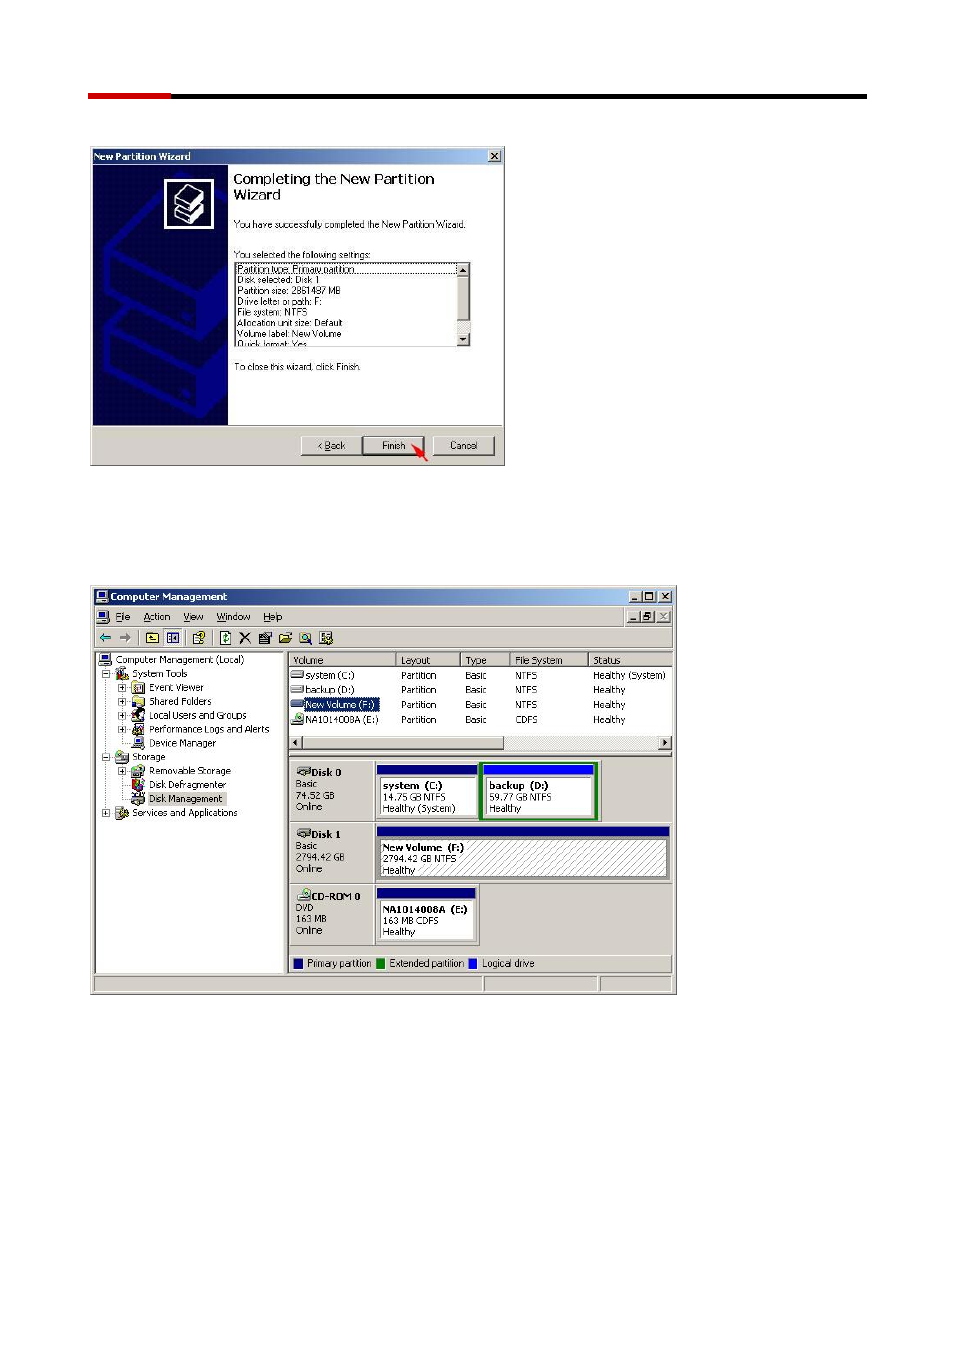Click the Event Viewer tree icon

pyautogui.click(x=139, y=688)
